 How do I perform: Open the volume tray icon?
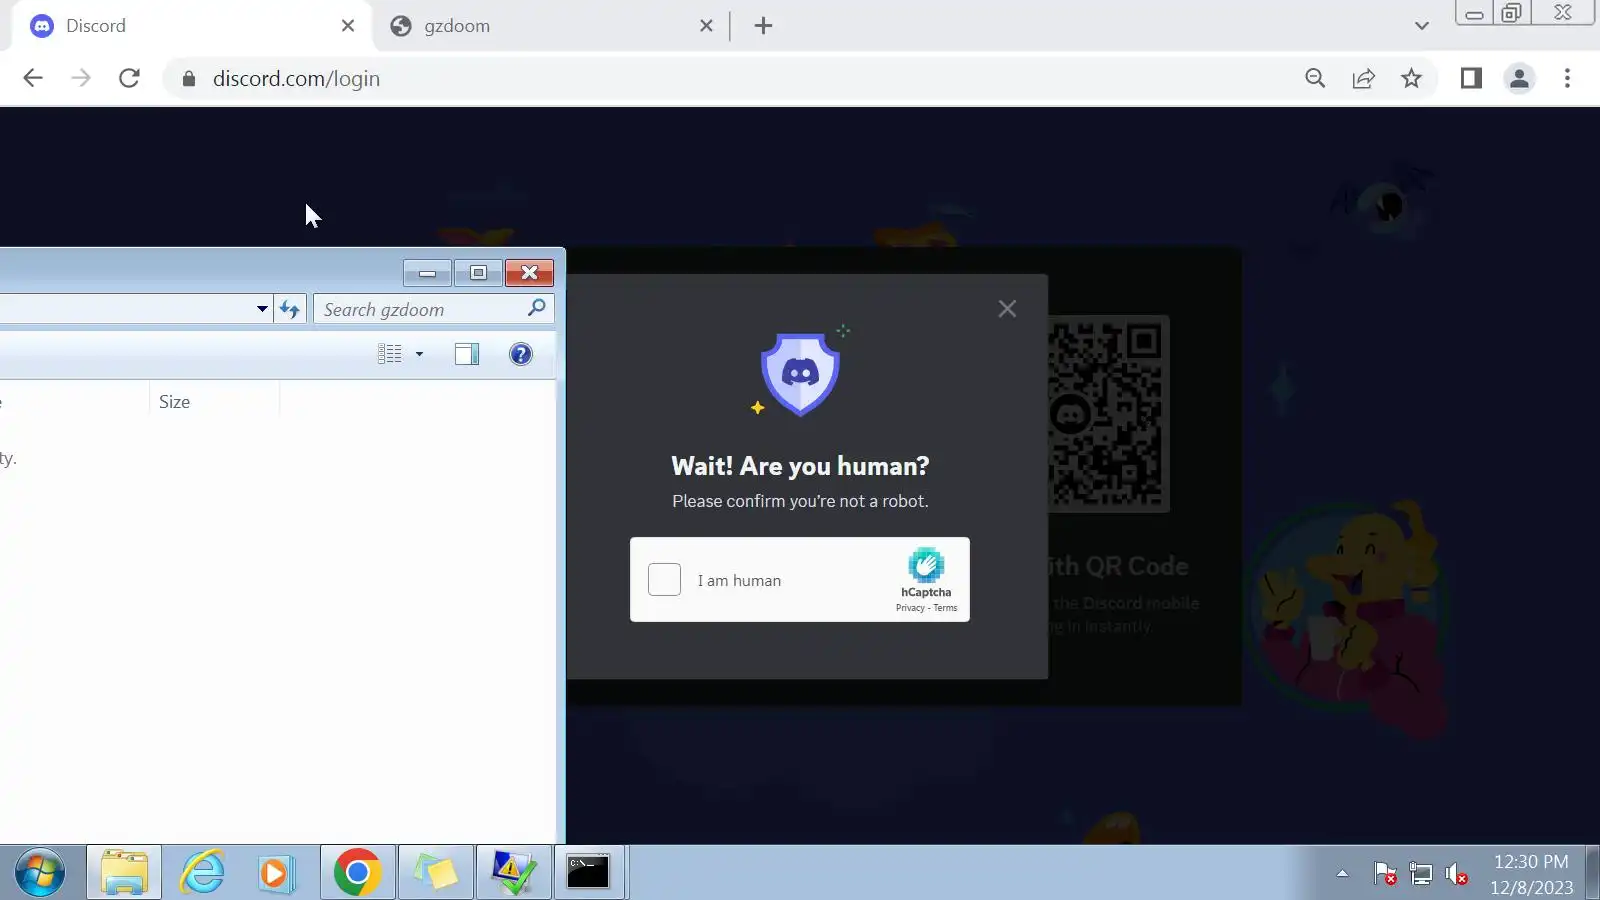(1457, 874)
